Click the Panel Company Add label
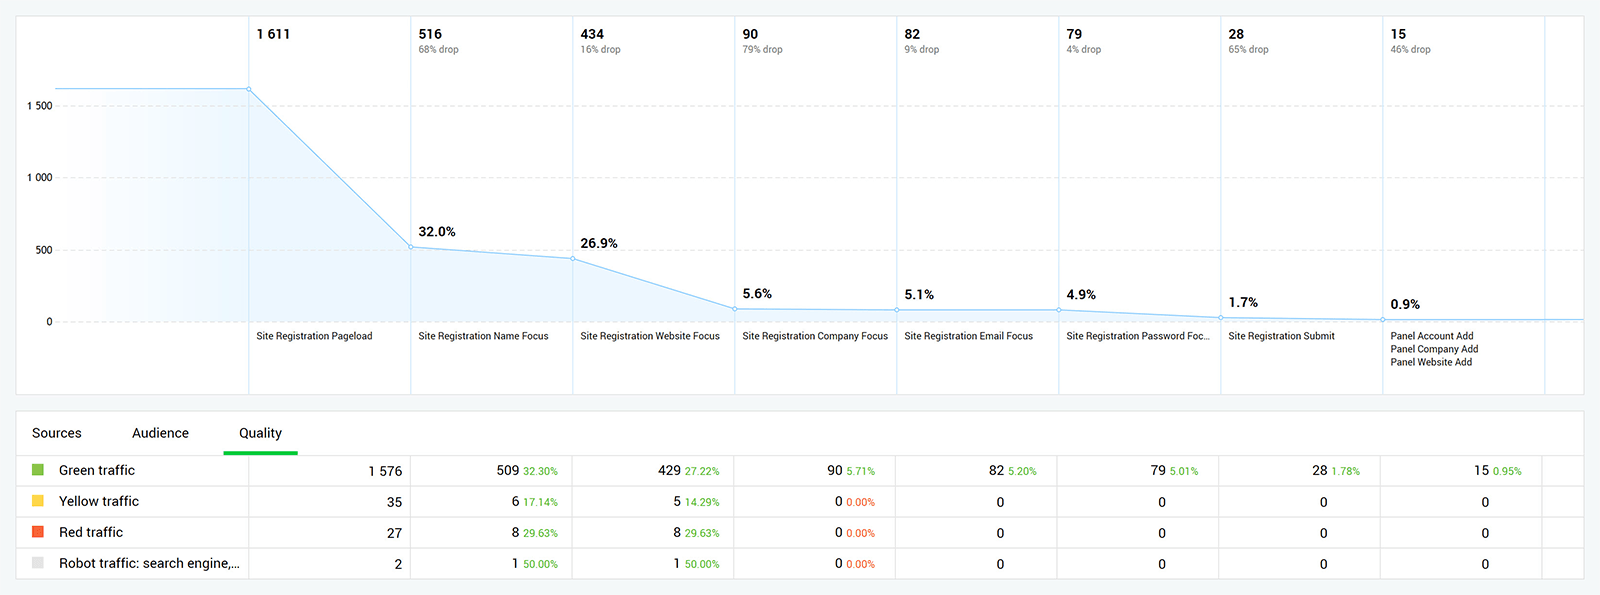 (x=1434, y=349)
